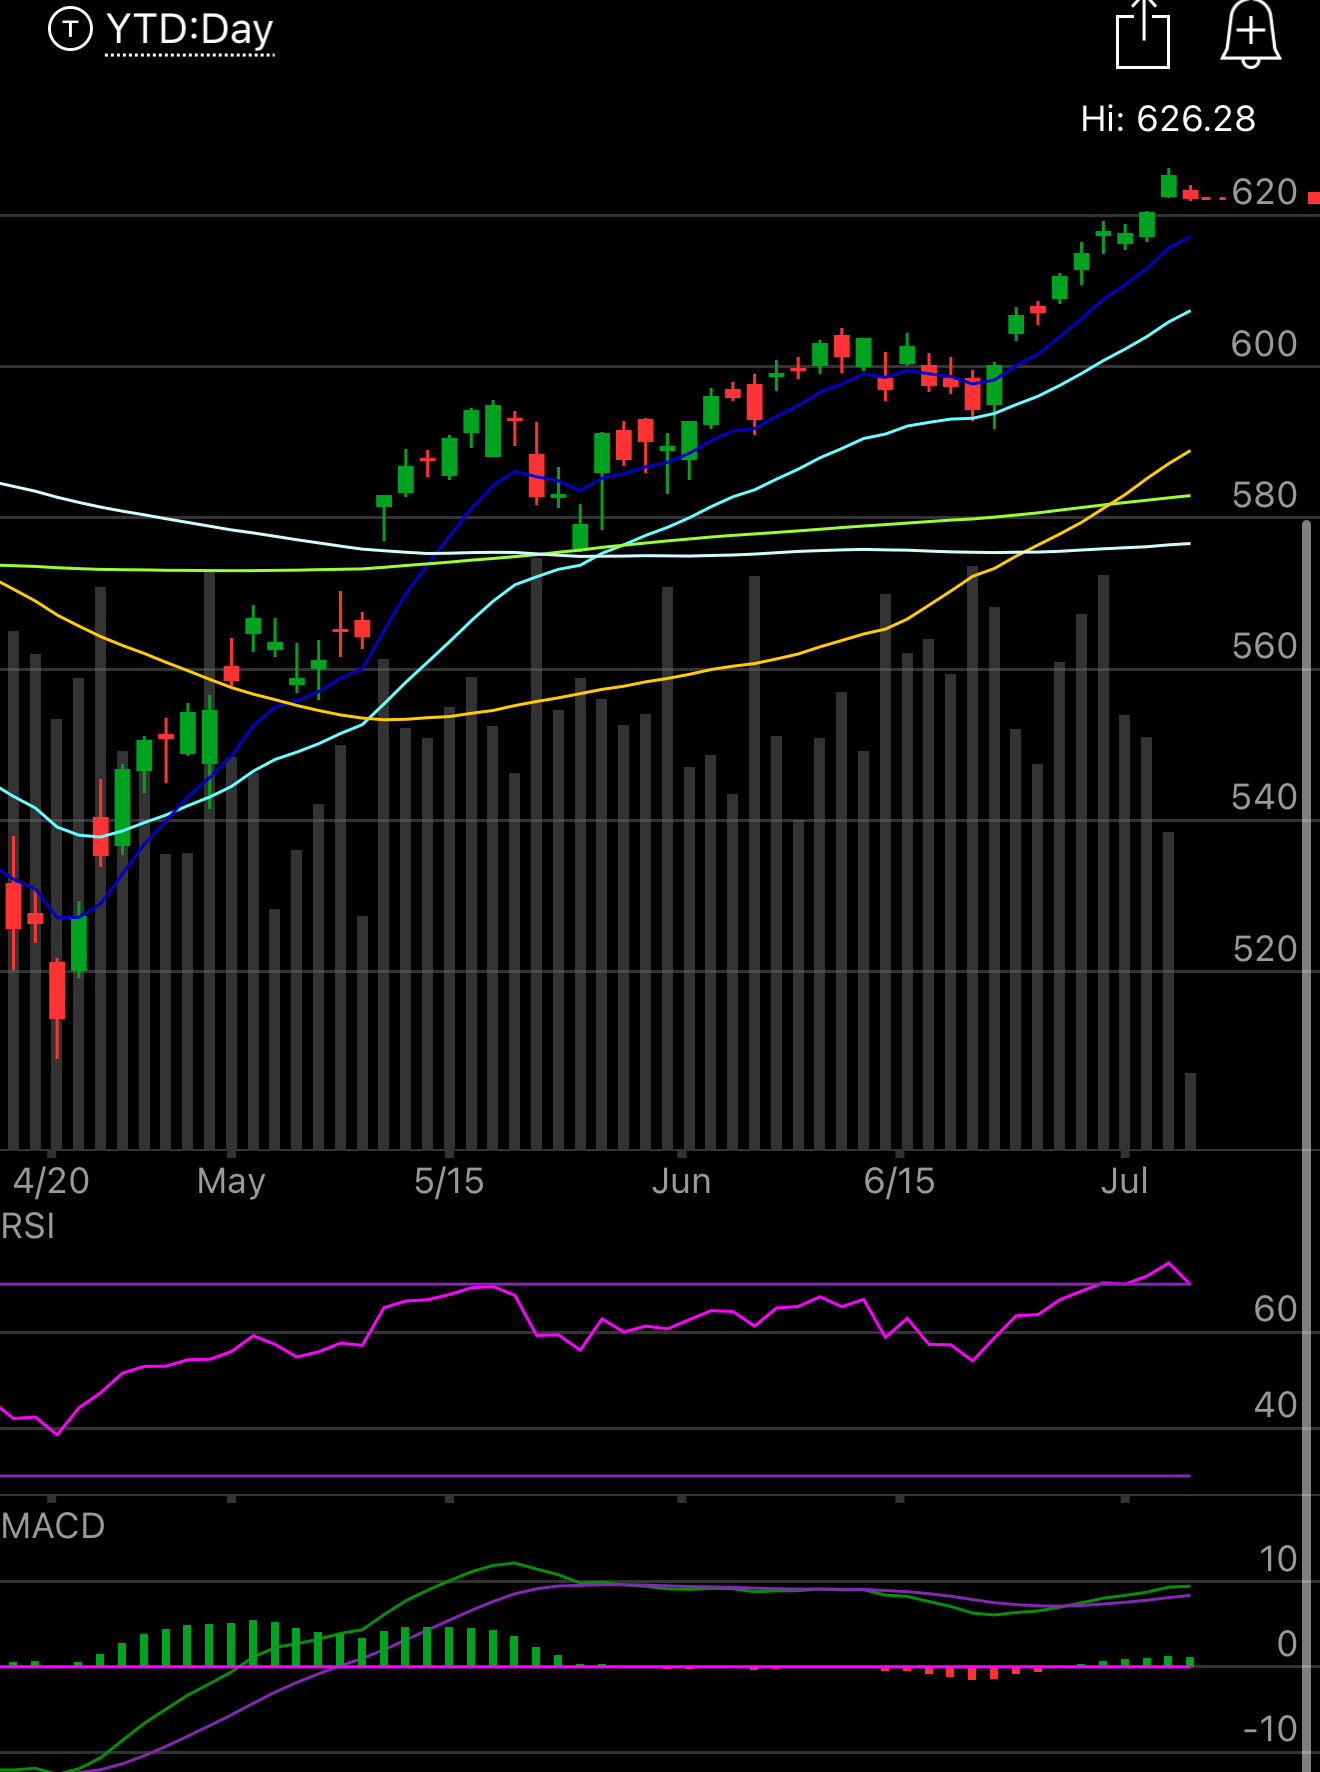Tap the Jun date axis label
The image size is (1320, 1772).
tap(681, 1181)
